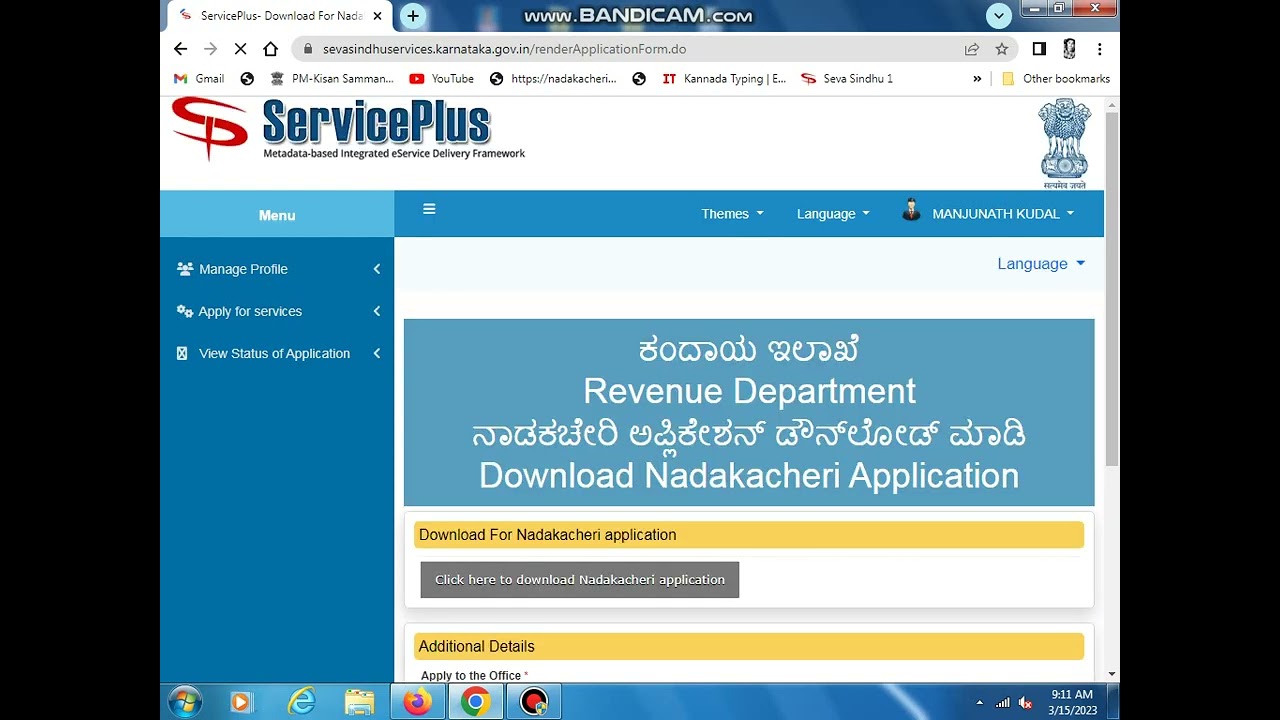The width and height of the screenshot is (1280, 720).
Task: Close the ServicePlus tab
Action: pyautogui.click(x=377, y=16)
